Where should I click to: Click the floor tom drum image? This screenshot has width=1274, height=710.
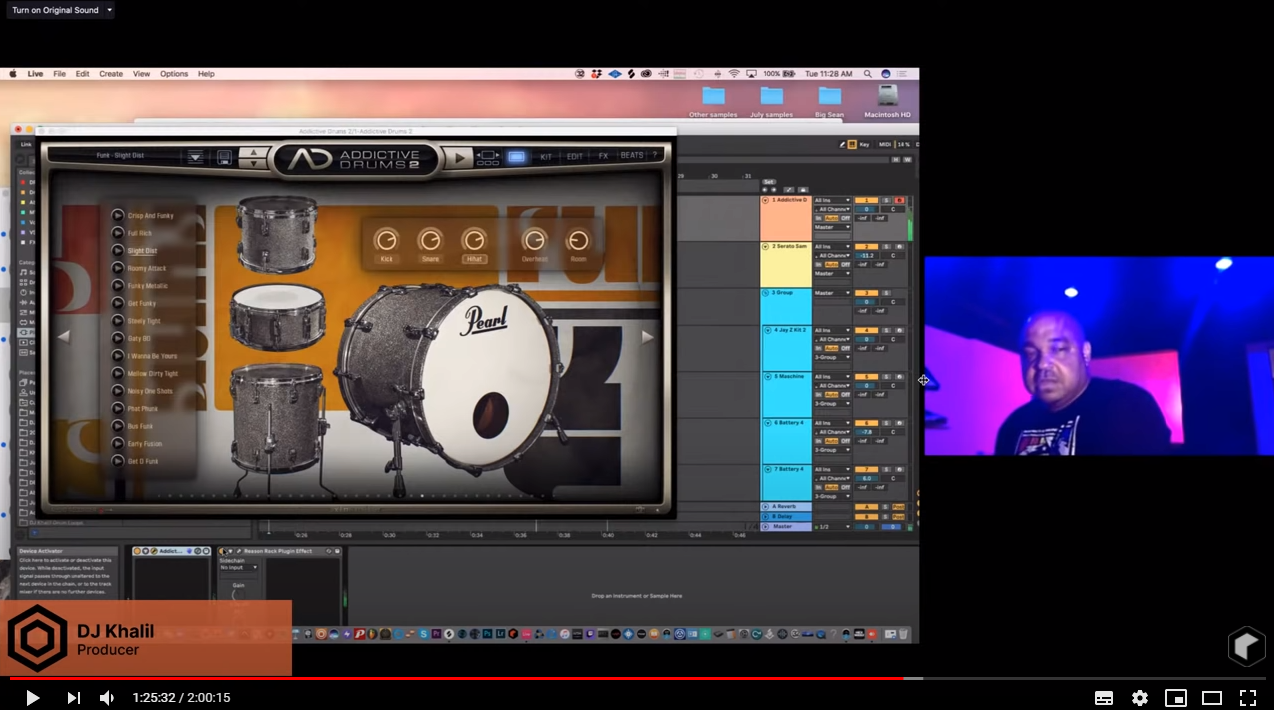pyautogui.click(x=277, y=417)
